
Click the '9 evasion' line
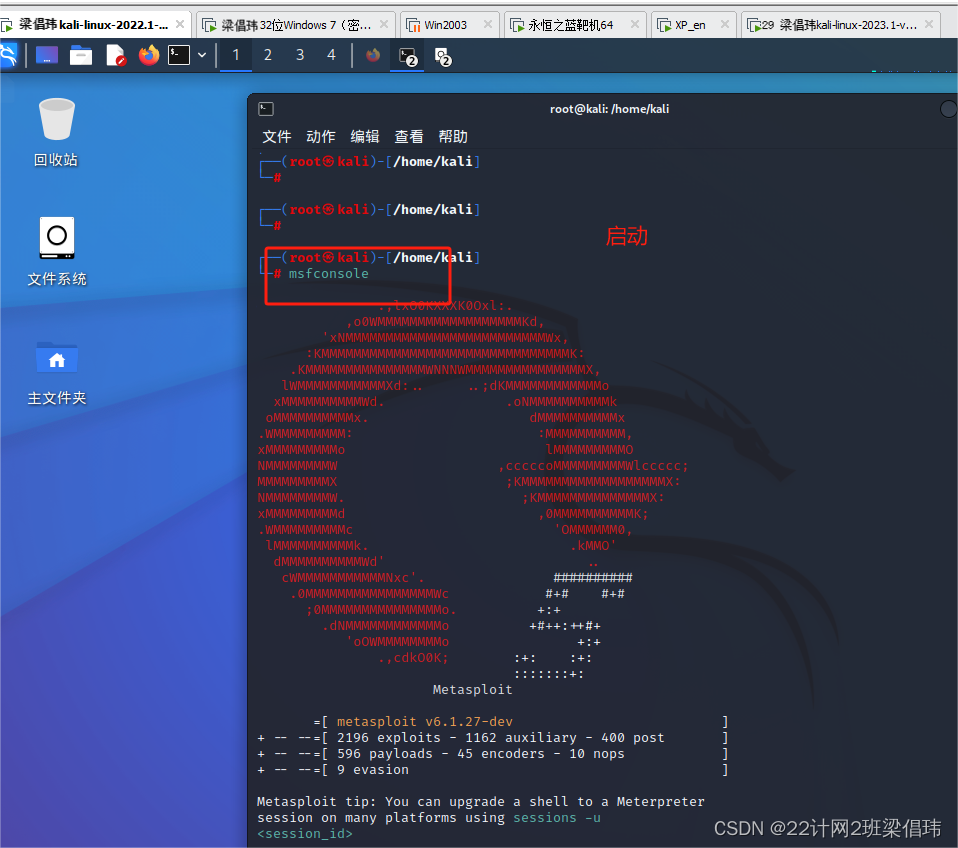coord(493,770)
